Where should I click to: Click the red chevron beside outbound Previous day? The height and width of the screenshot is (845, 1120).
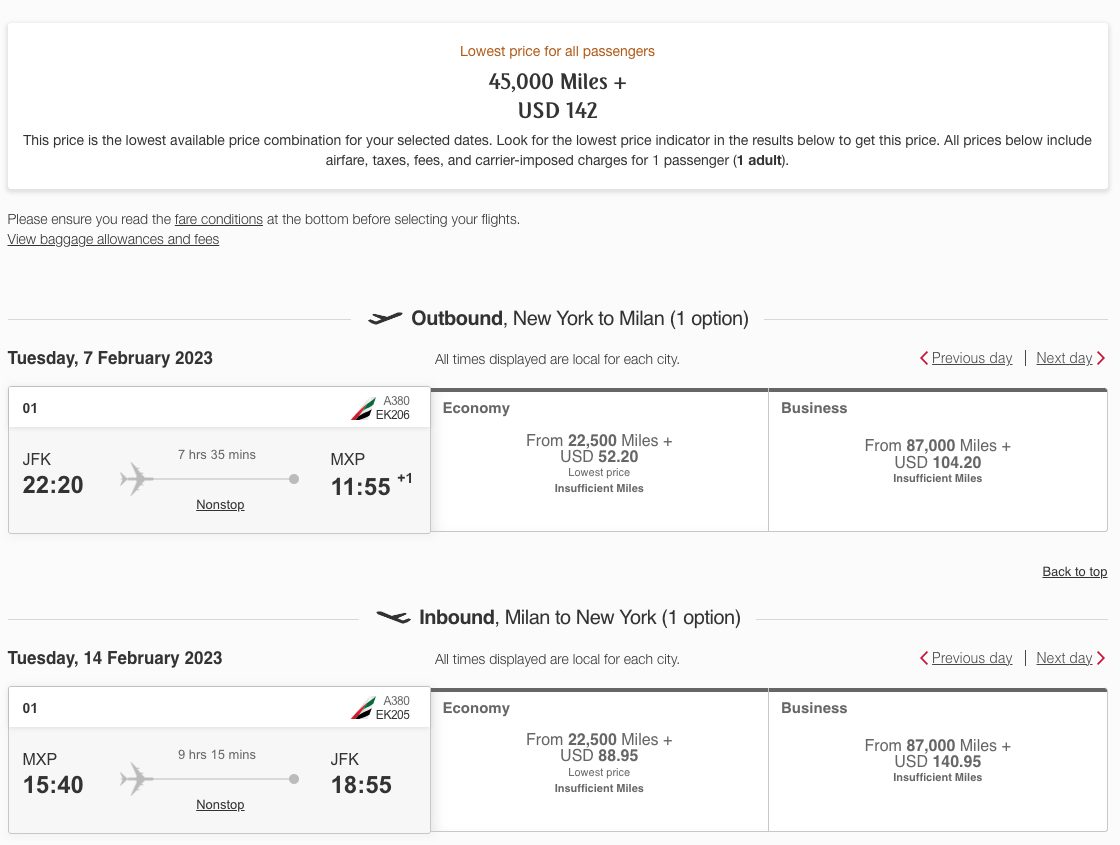click(x=924, y=358)
